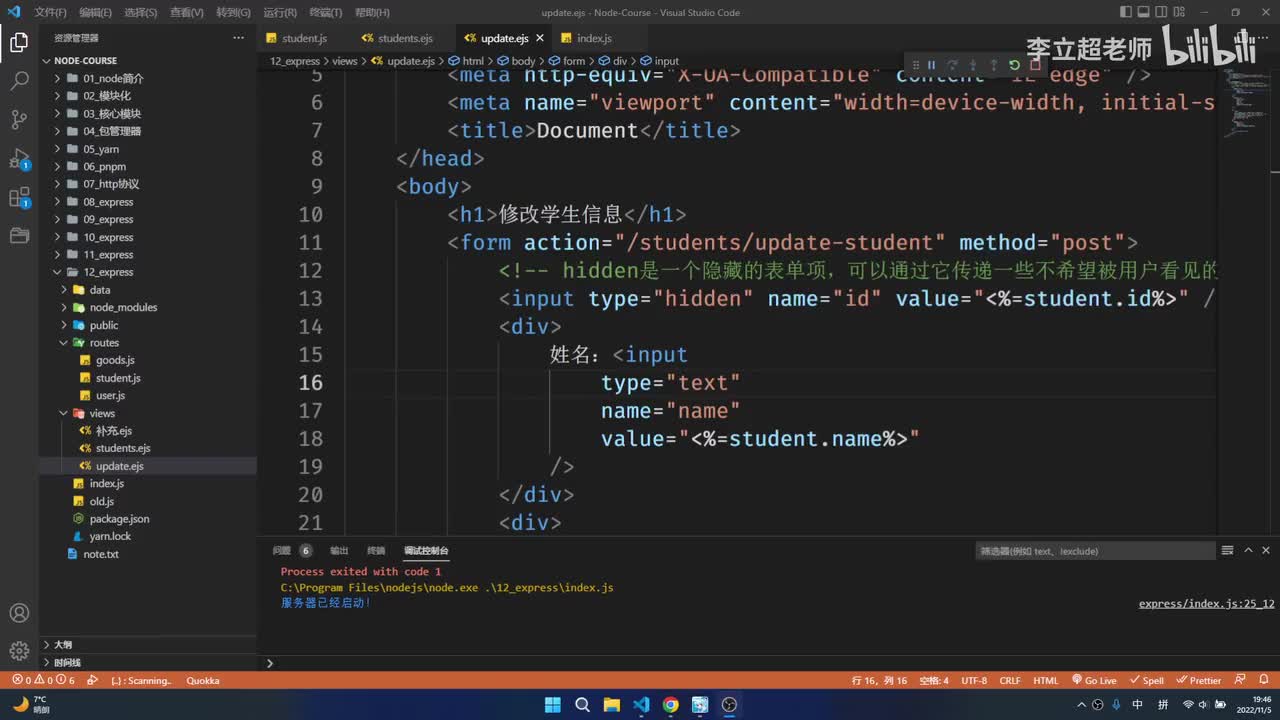Toggle word wrap in debug console panel
Viewport: 1280px width, 720px height.
click(1227, 550)
